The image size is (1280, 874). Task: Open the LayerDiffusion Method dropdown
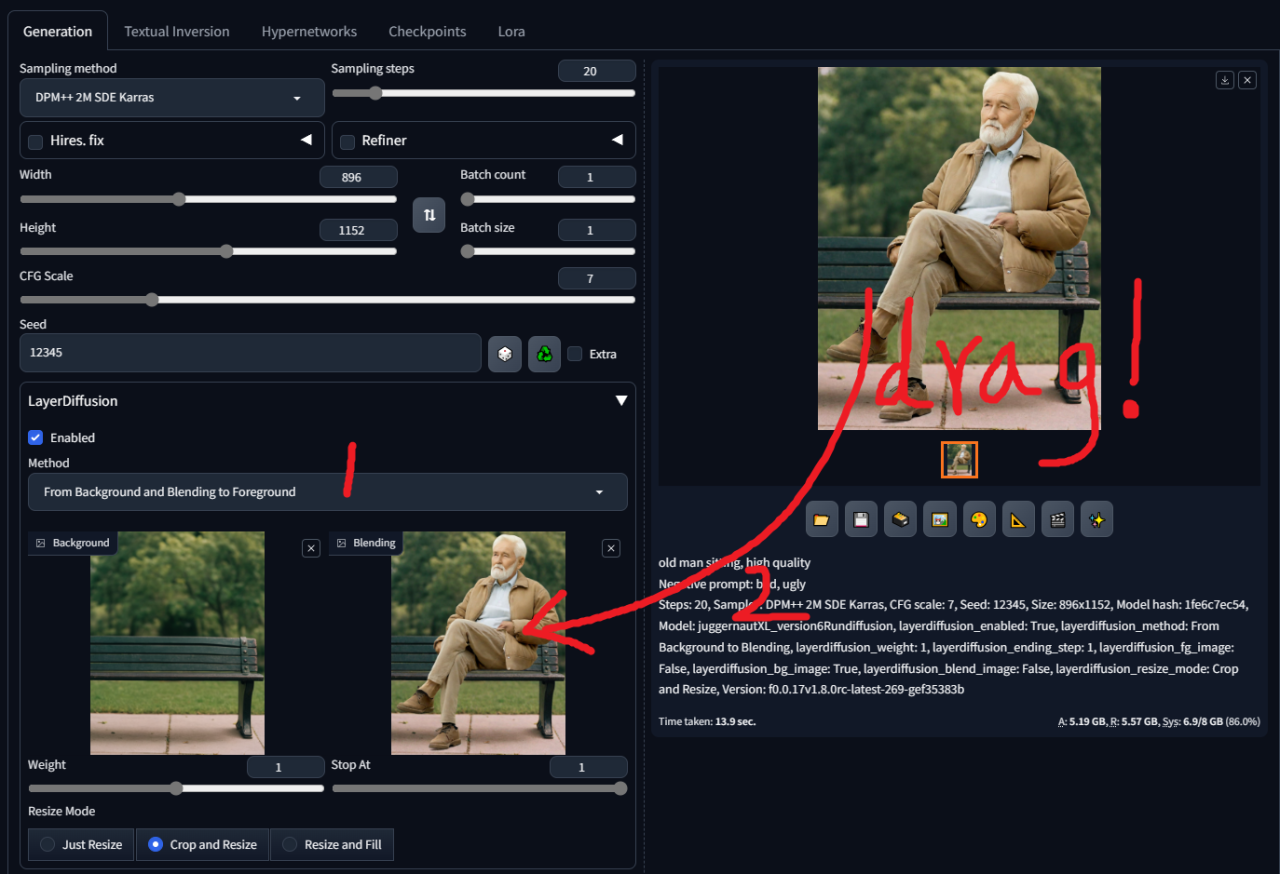[x=328, y=492]
